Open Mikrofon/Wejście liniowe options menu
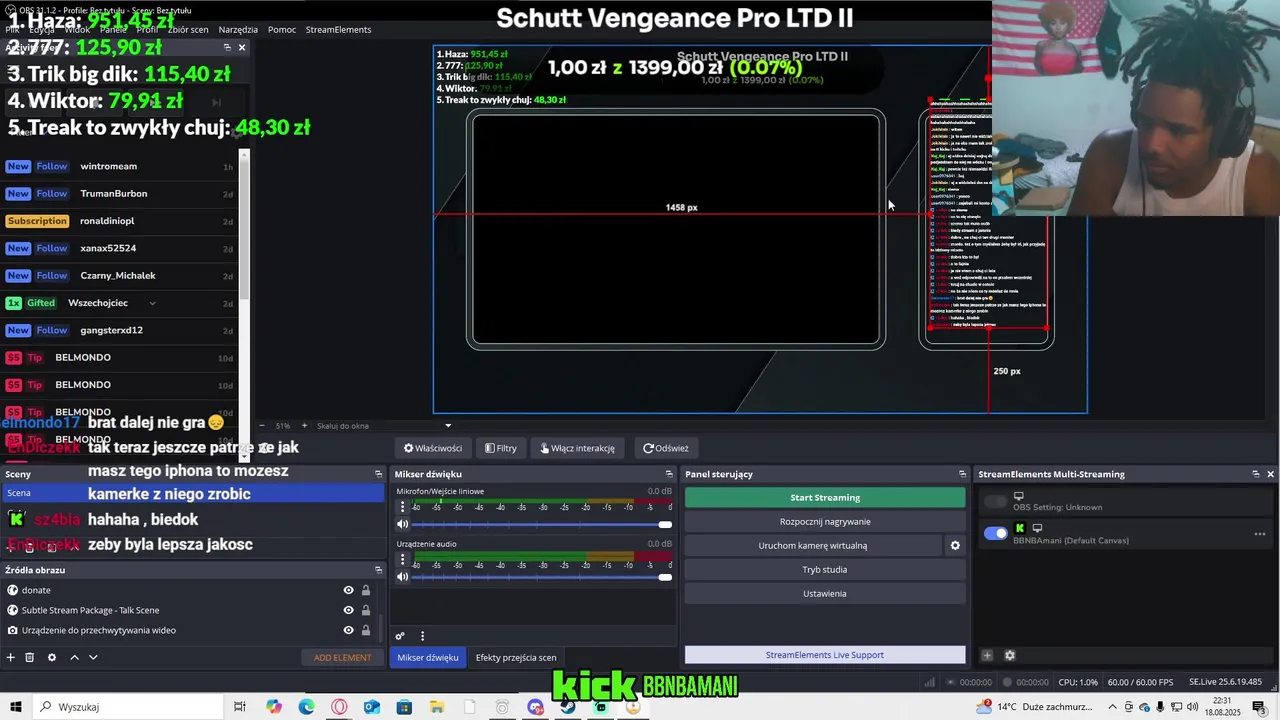 (403, 507)
